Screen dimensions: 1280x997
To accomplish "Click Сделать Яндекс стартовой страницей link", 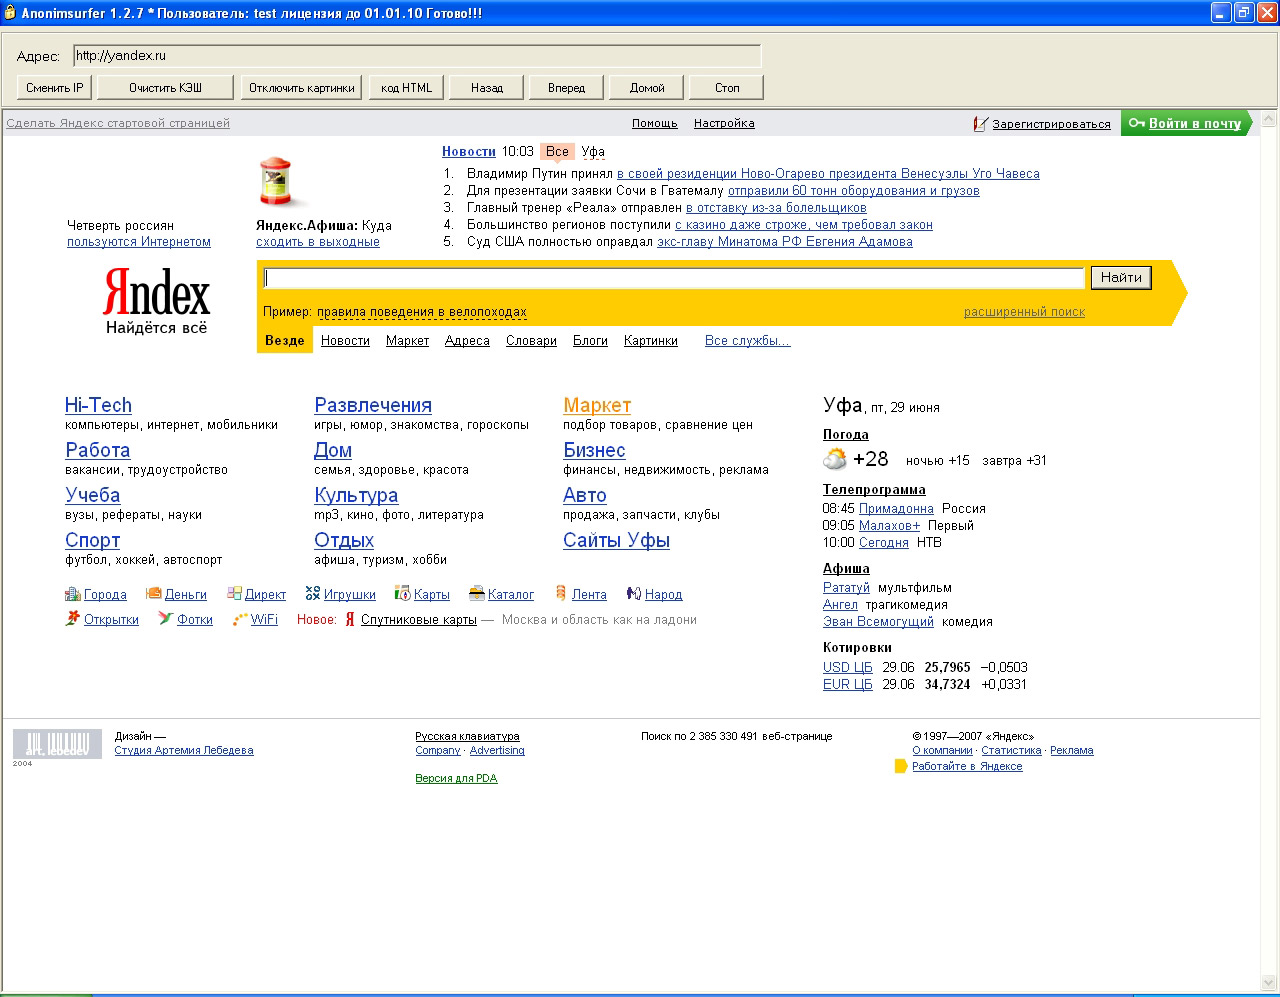I will pos(118,123).
